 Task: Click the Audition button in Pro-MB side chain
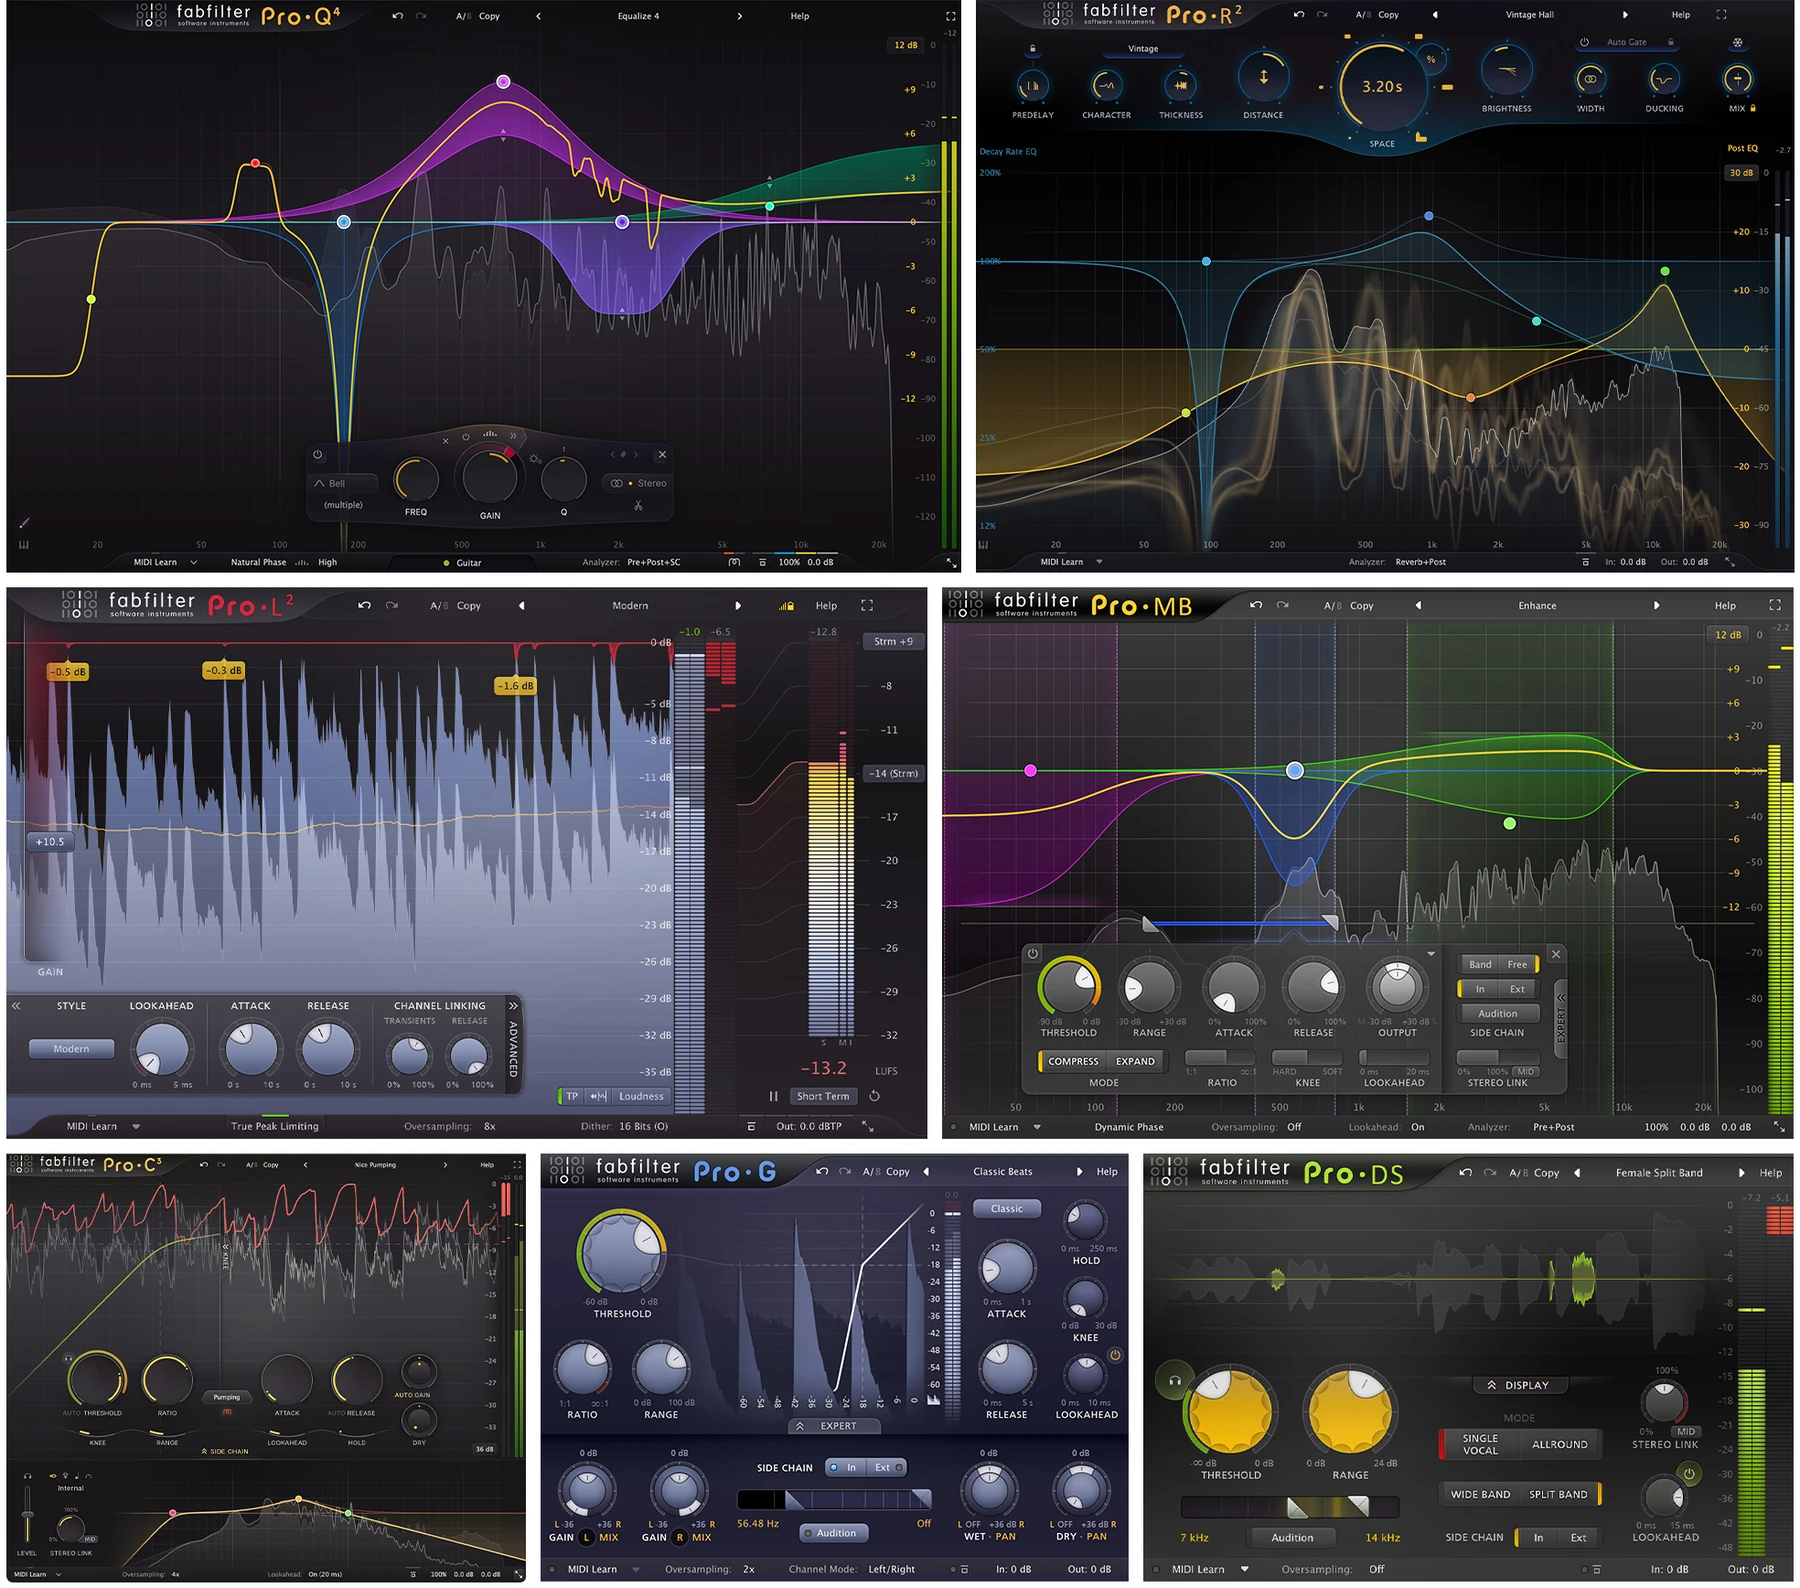pos(1497,1013)
